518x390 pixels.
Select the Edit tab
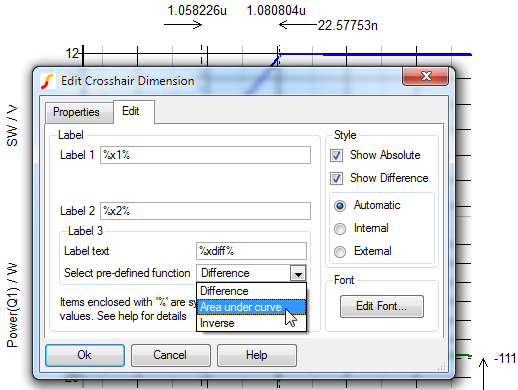[131, 111]
